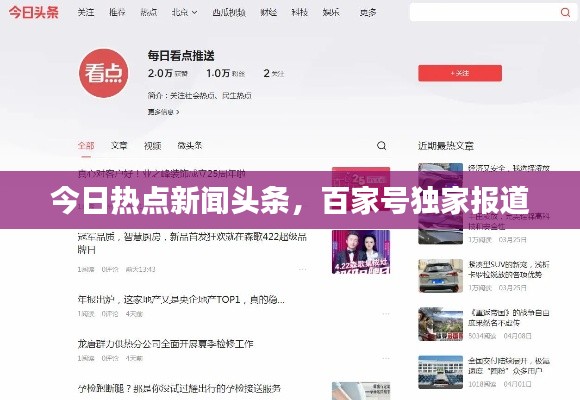Open more options for 央企地产TOP1 article
This screenshot has width=580, height=400.
[385, 314]
